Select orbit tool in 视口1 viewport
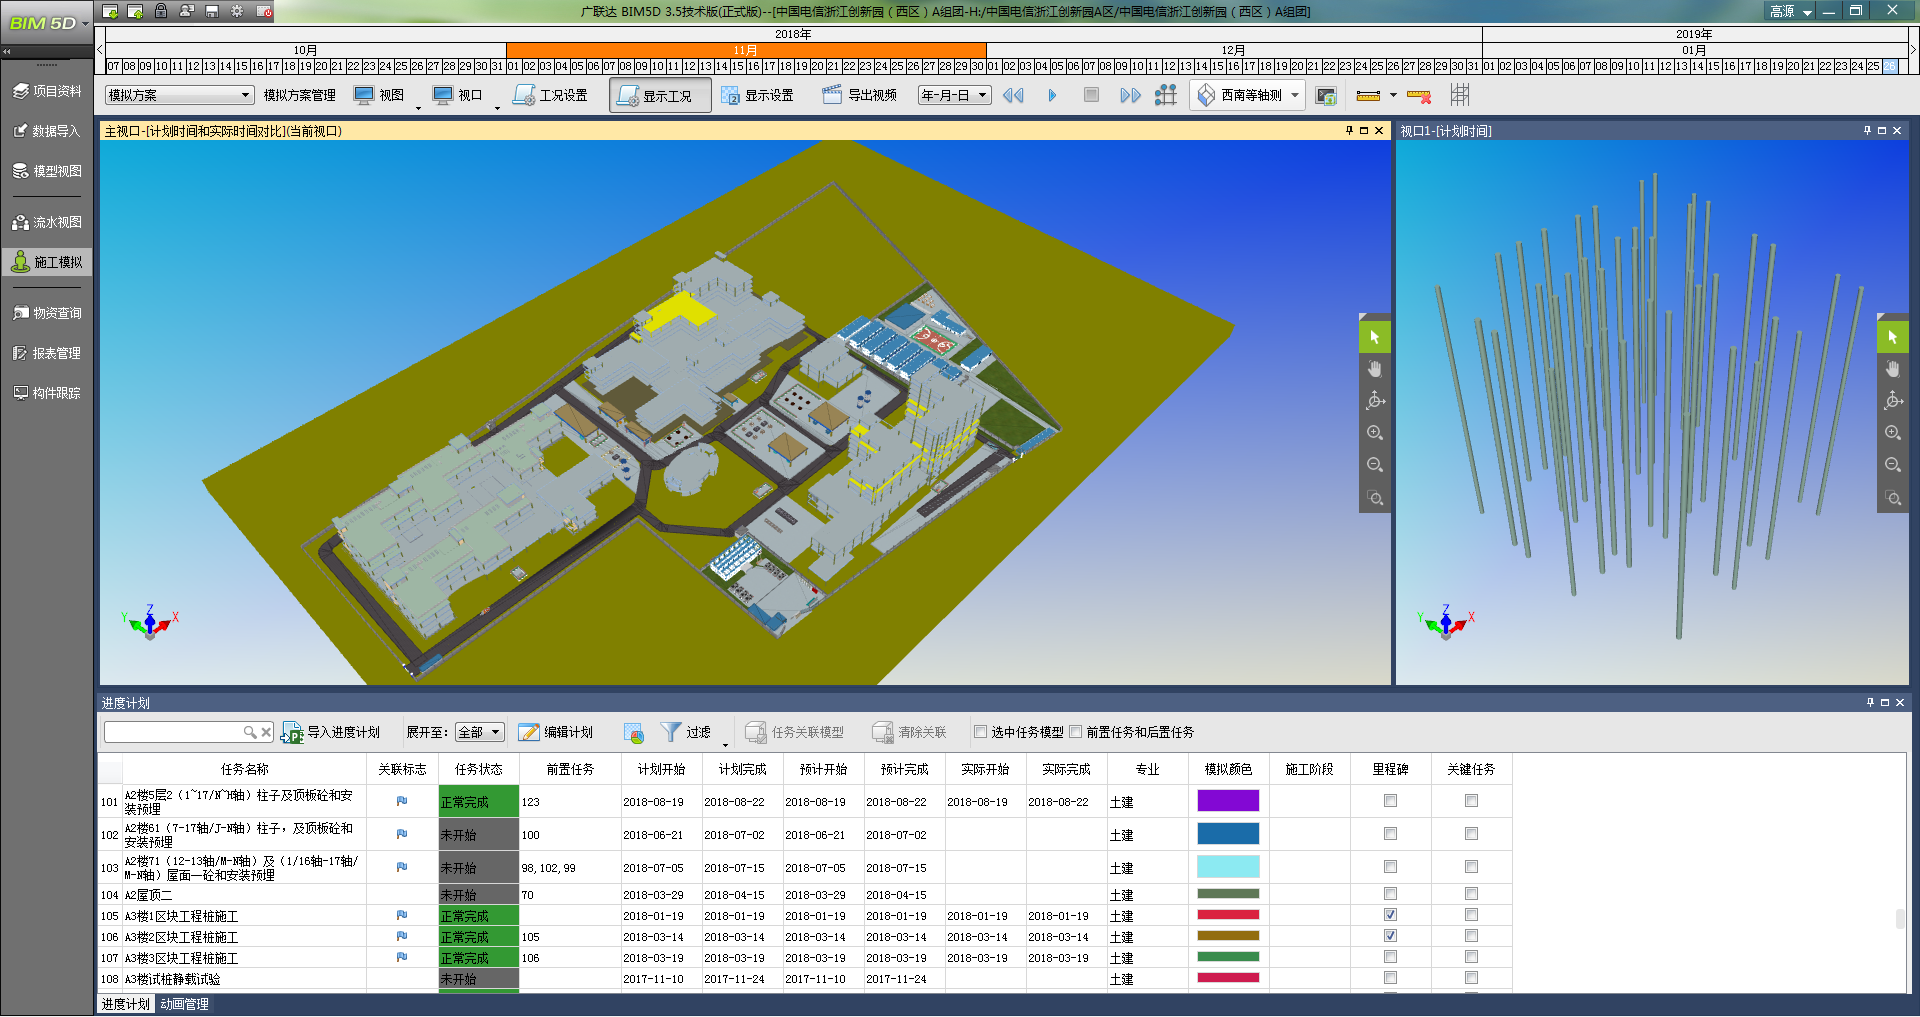 tap(1893, 401)
